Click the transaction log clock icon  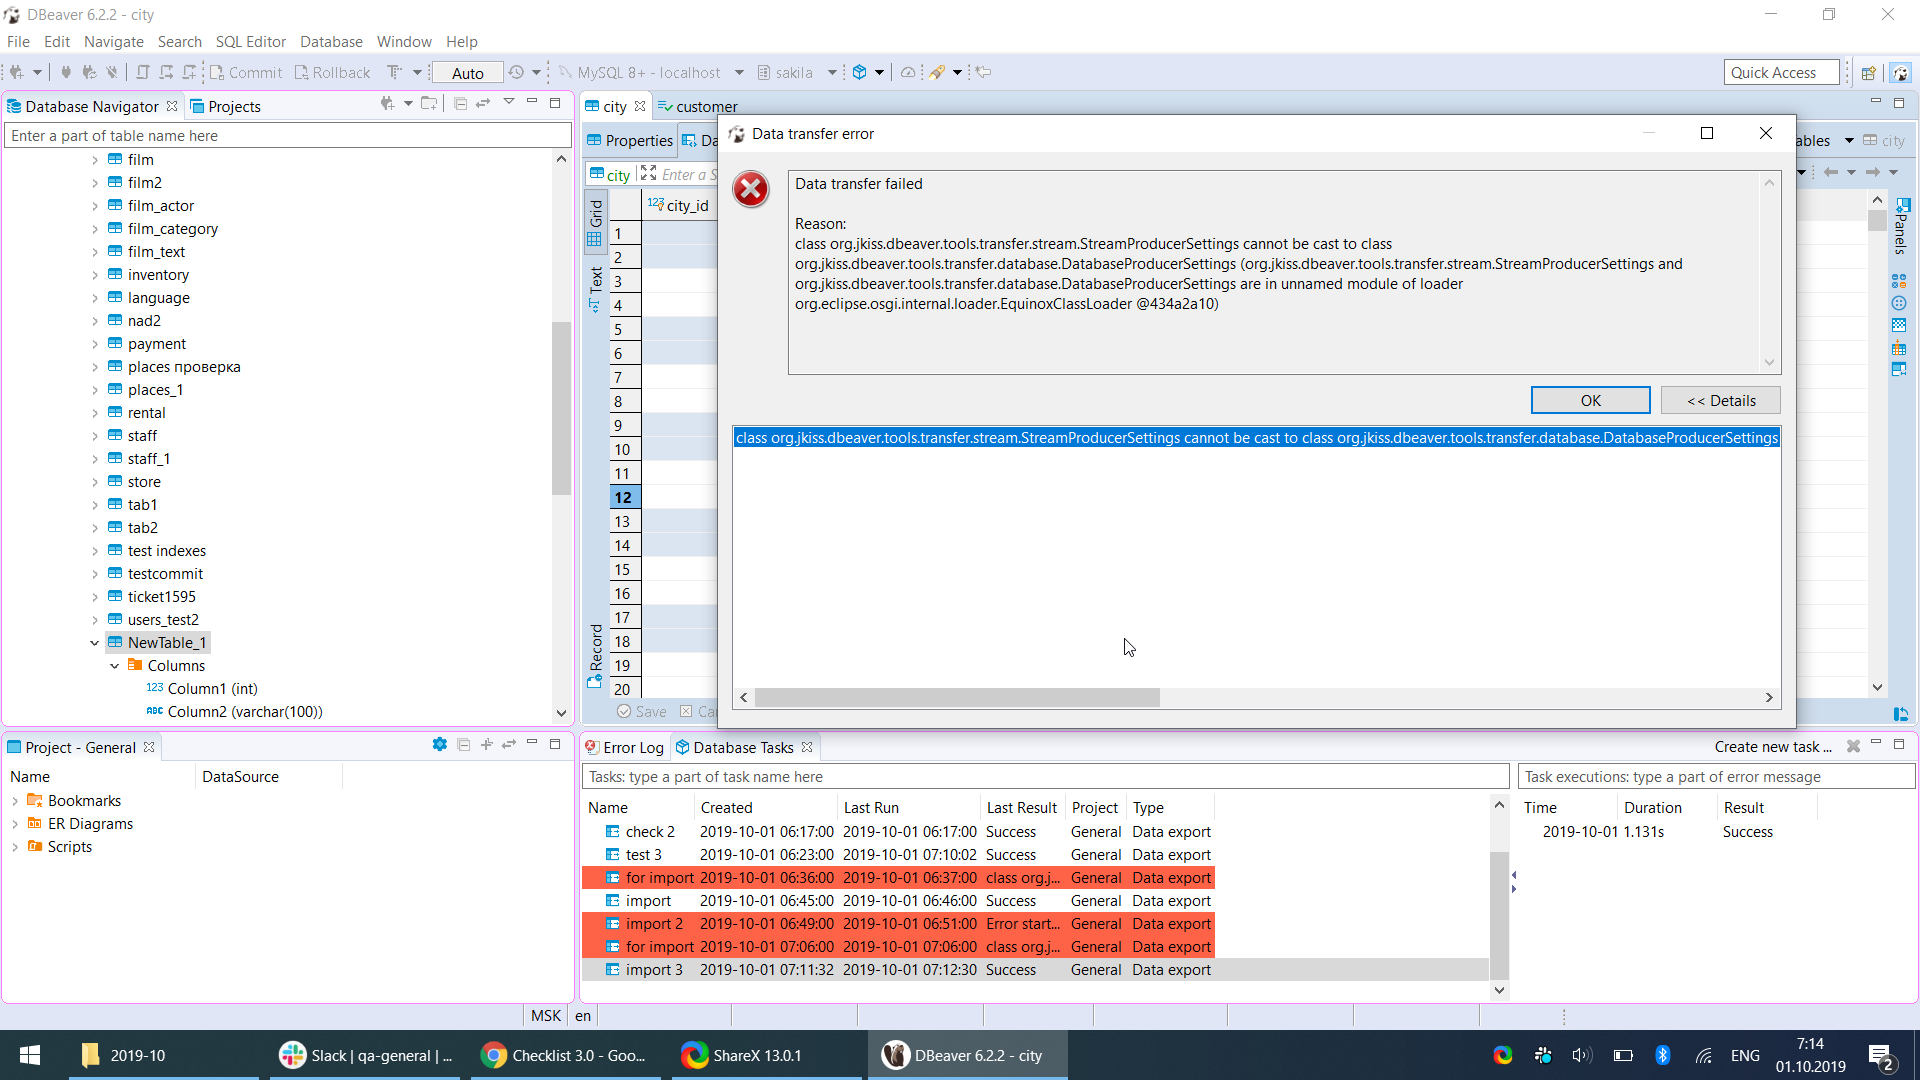pos(516,72)
